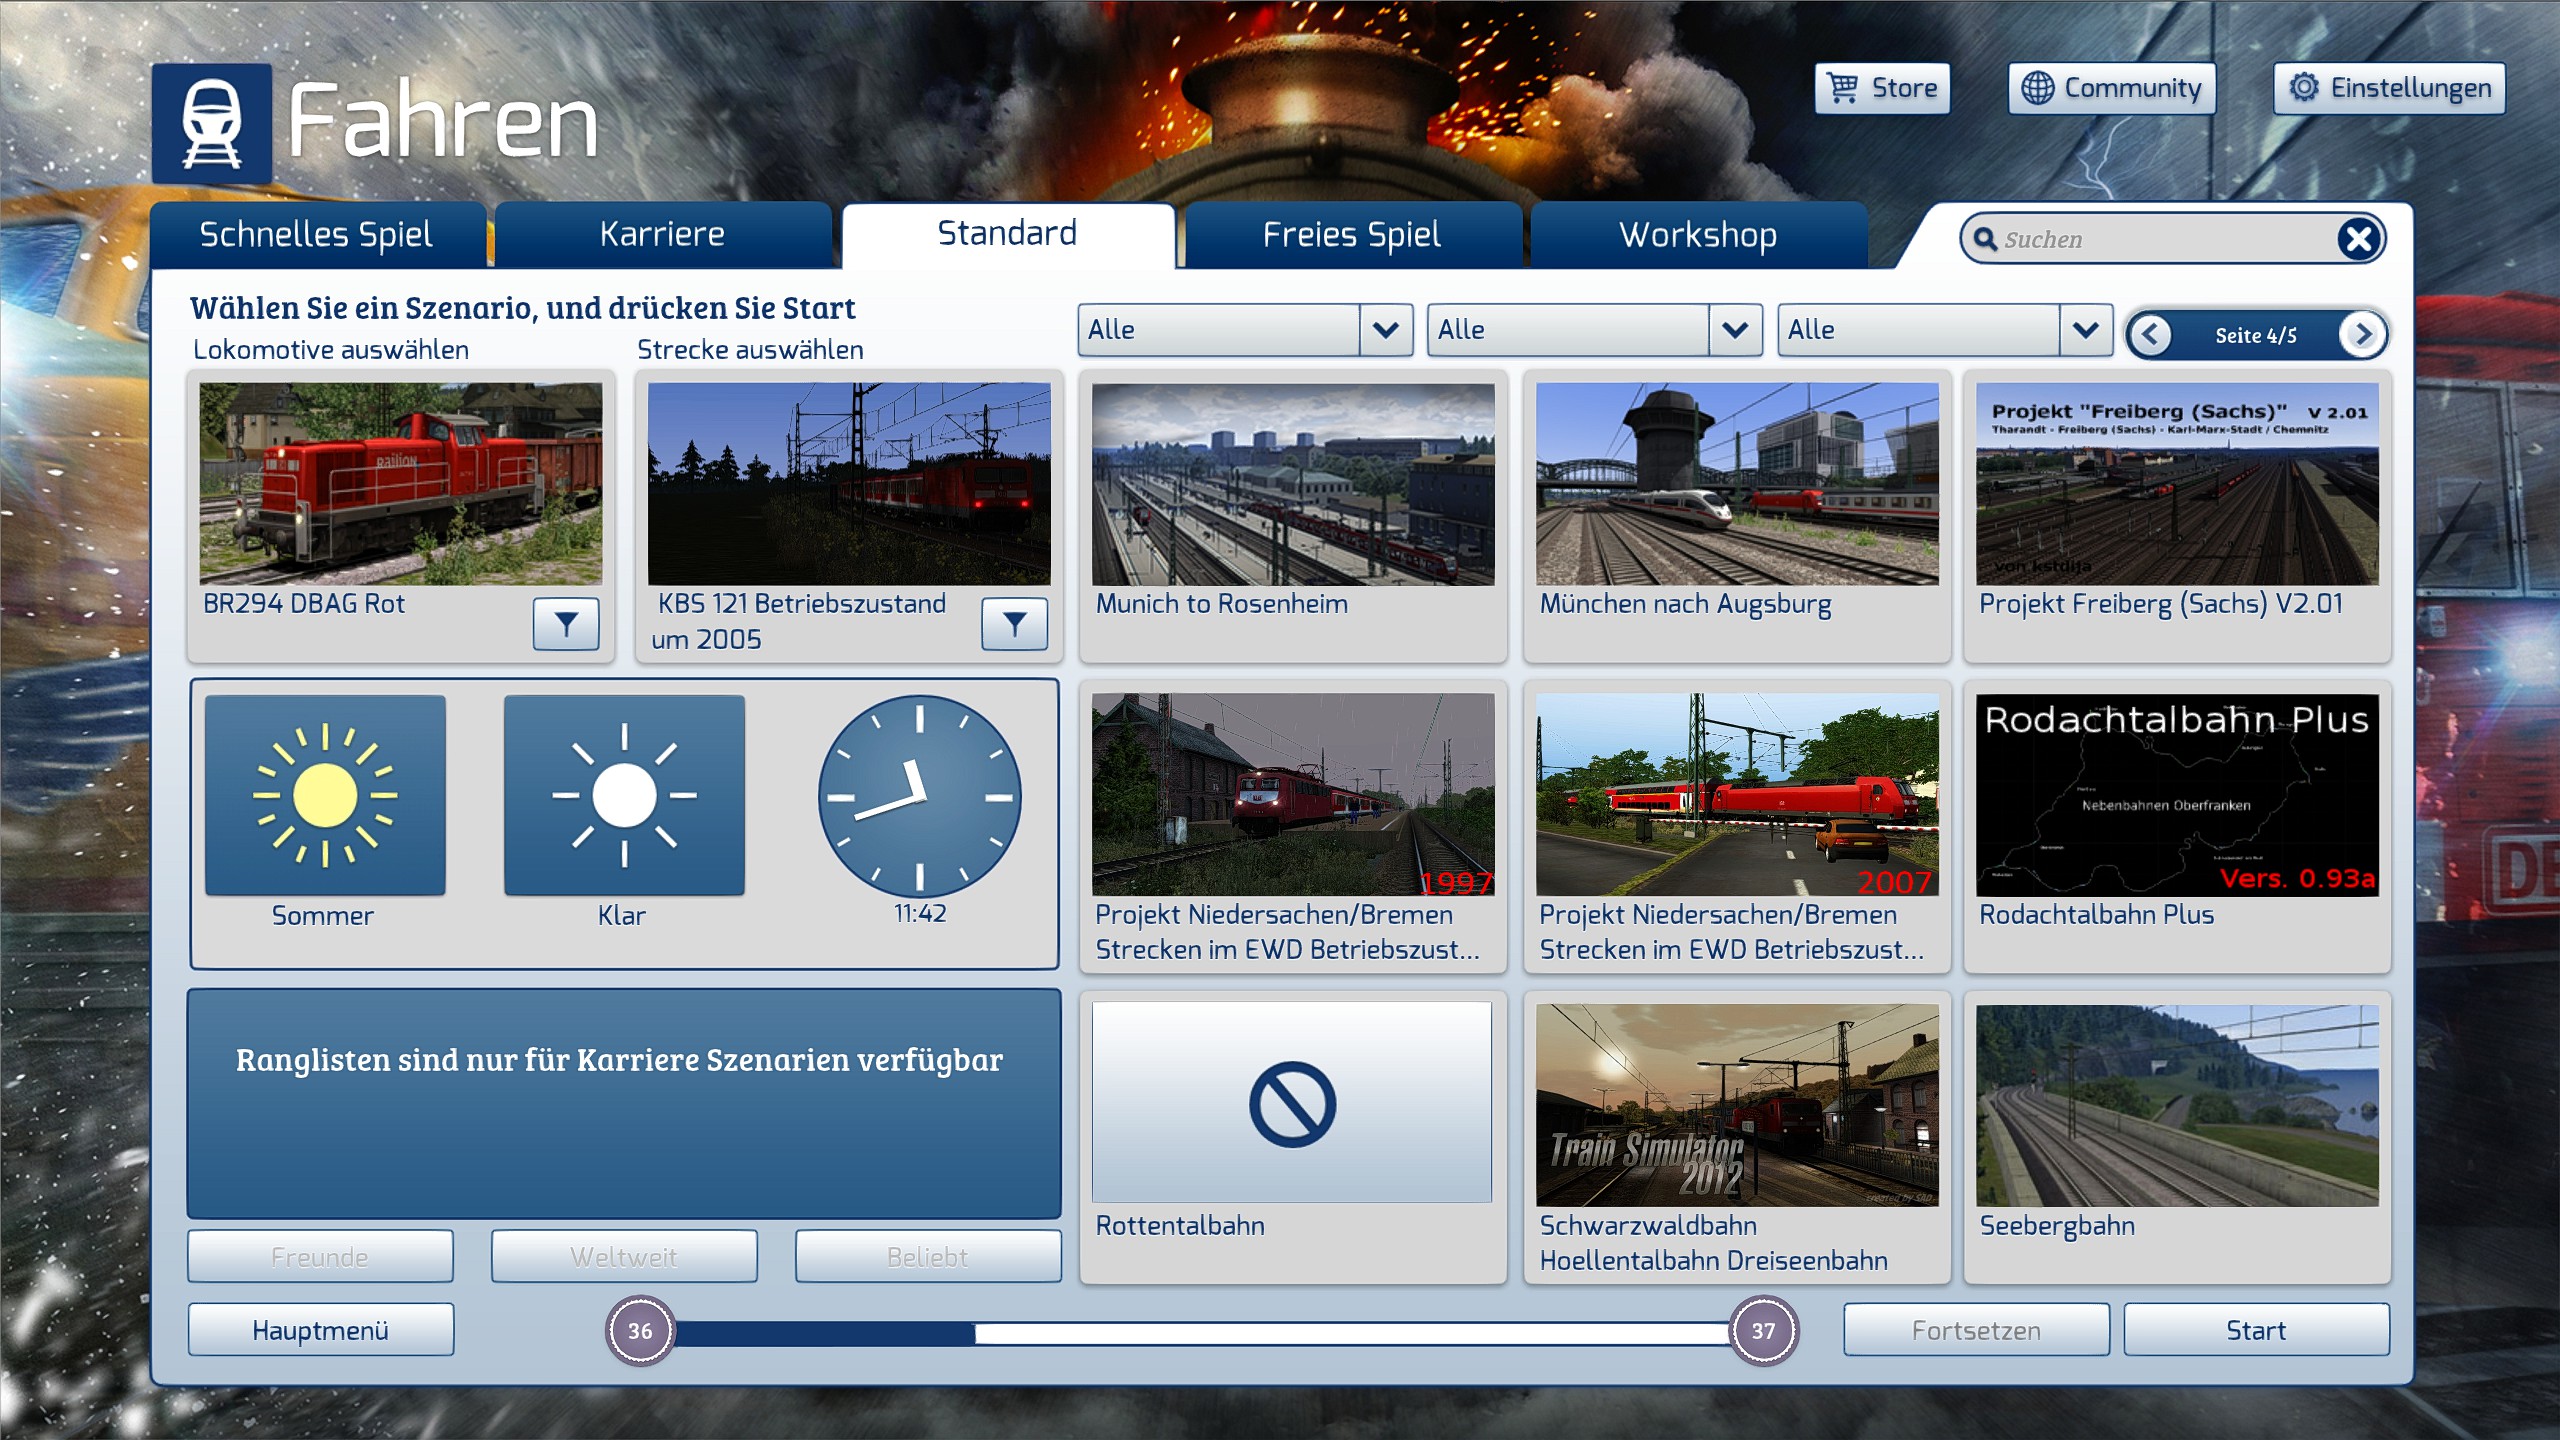The image size is (2560, 1440).
Task: Select the Seebergbahn route thumbnail
Action: coord(2177,1105)
